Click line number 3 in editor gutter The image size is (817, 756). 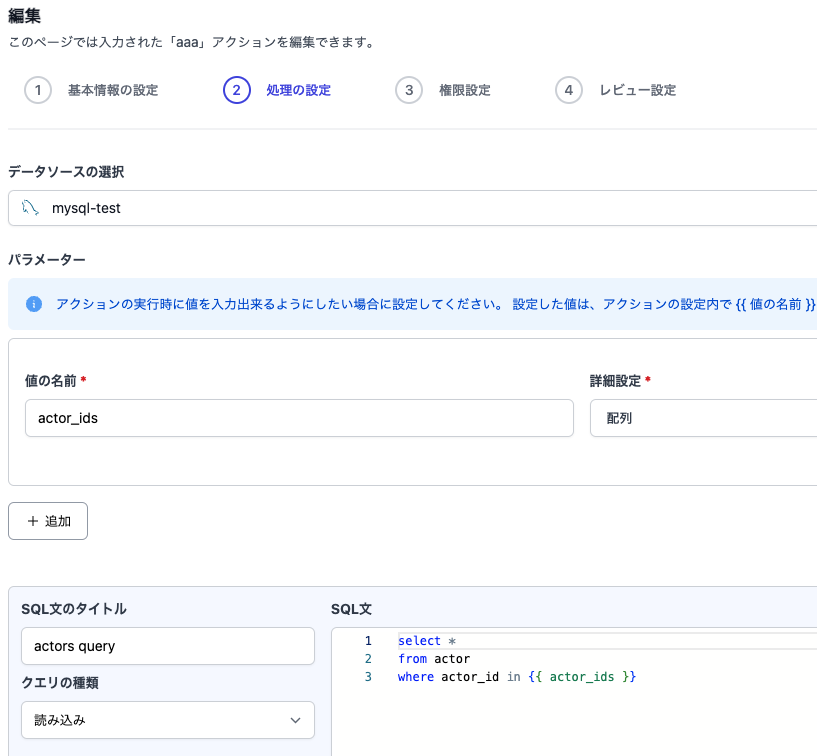[368, 676]
